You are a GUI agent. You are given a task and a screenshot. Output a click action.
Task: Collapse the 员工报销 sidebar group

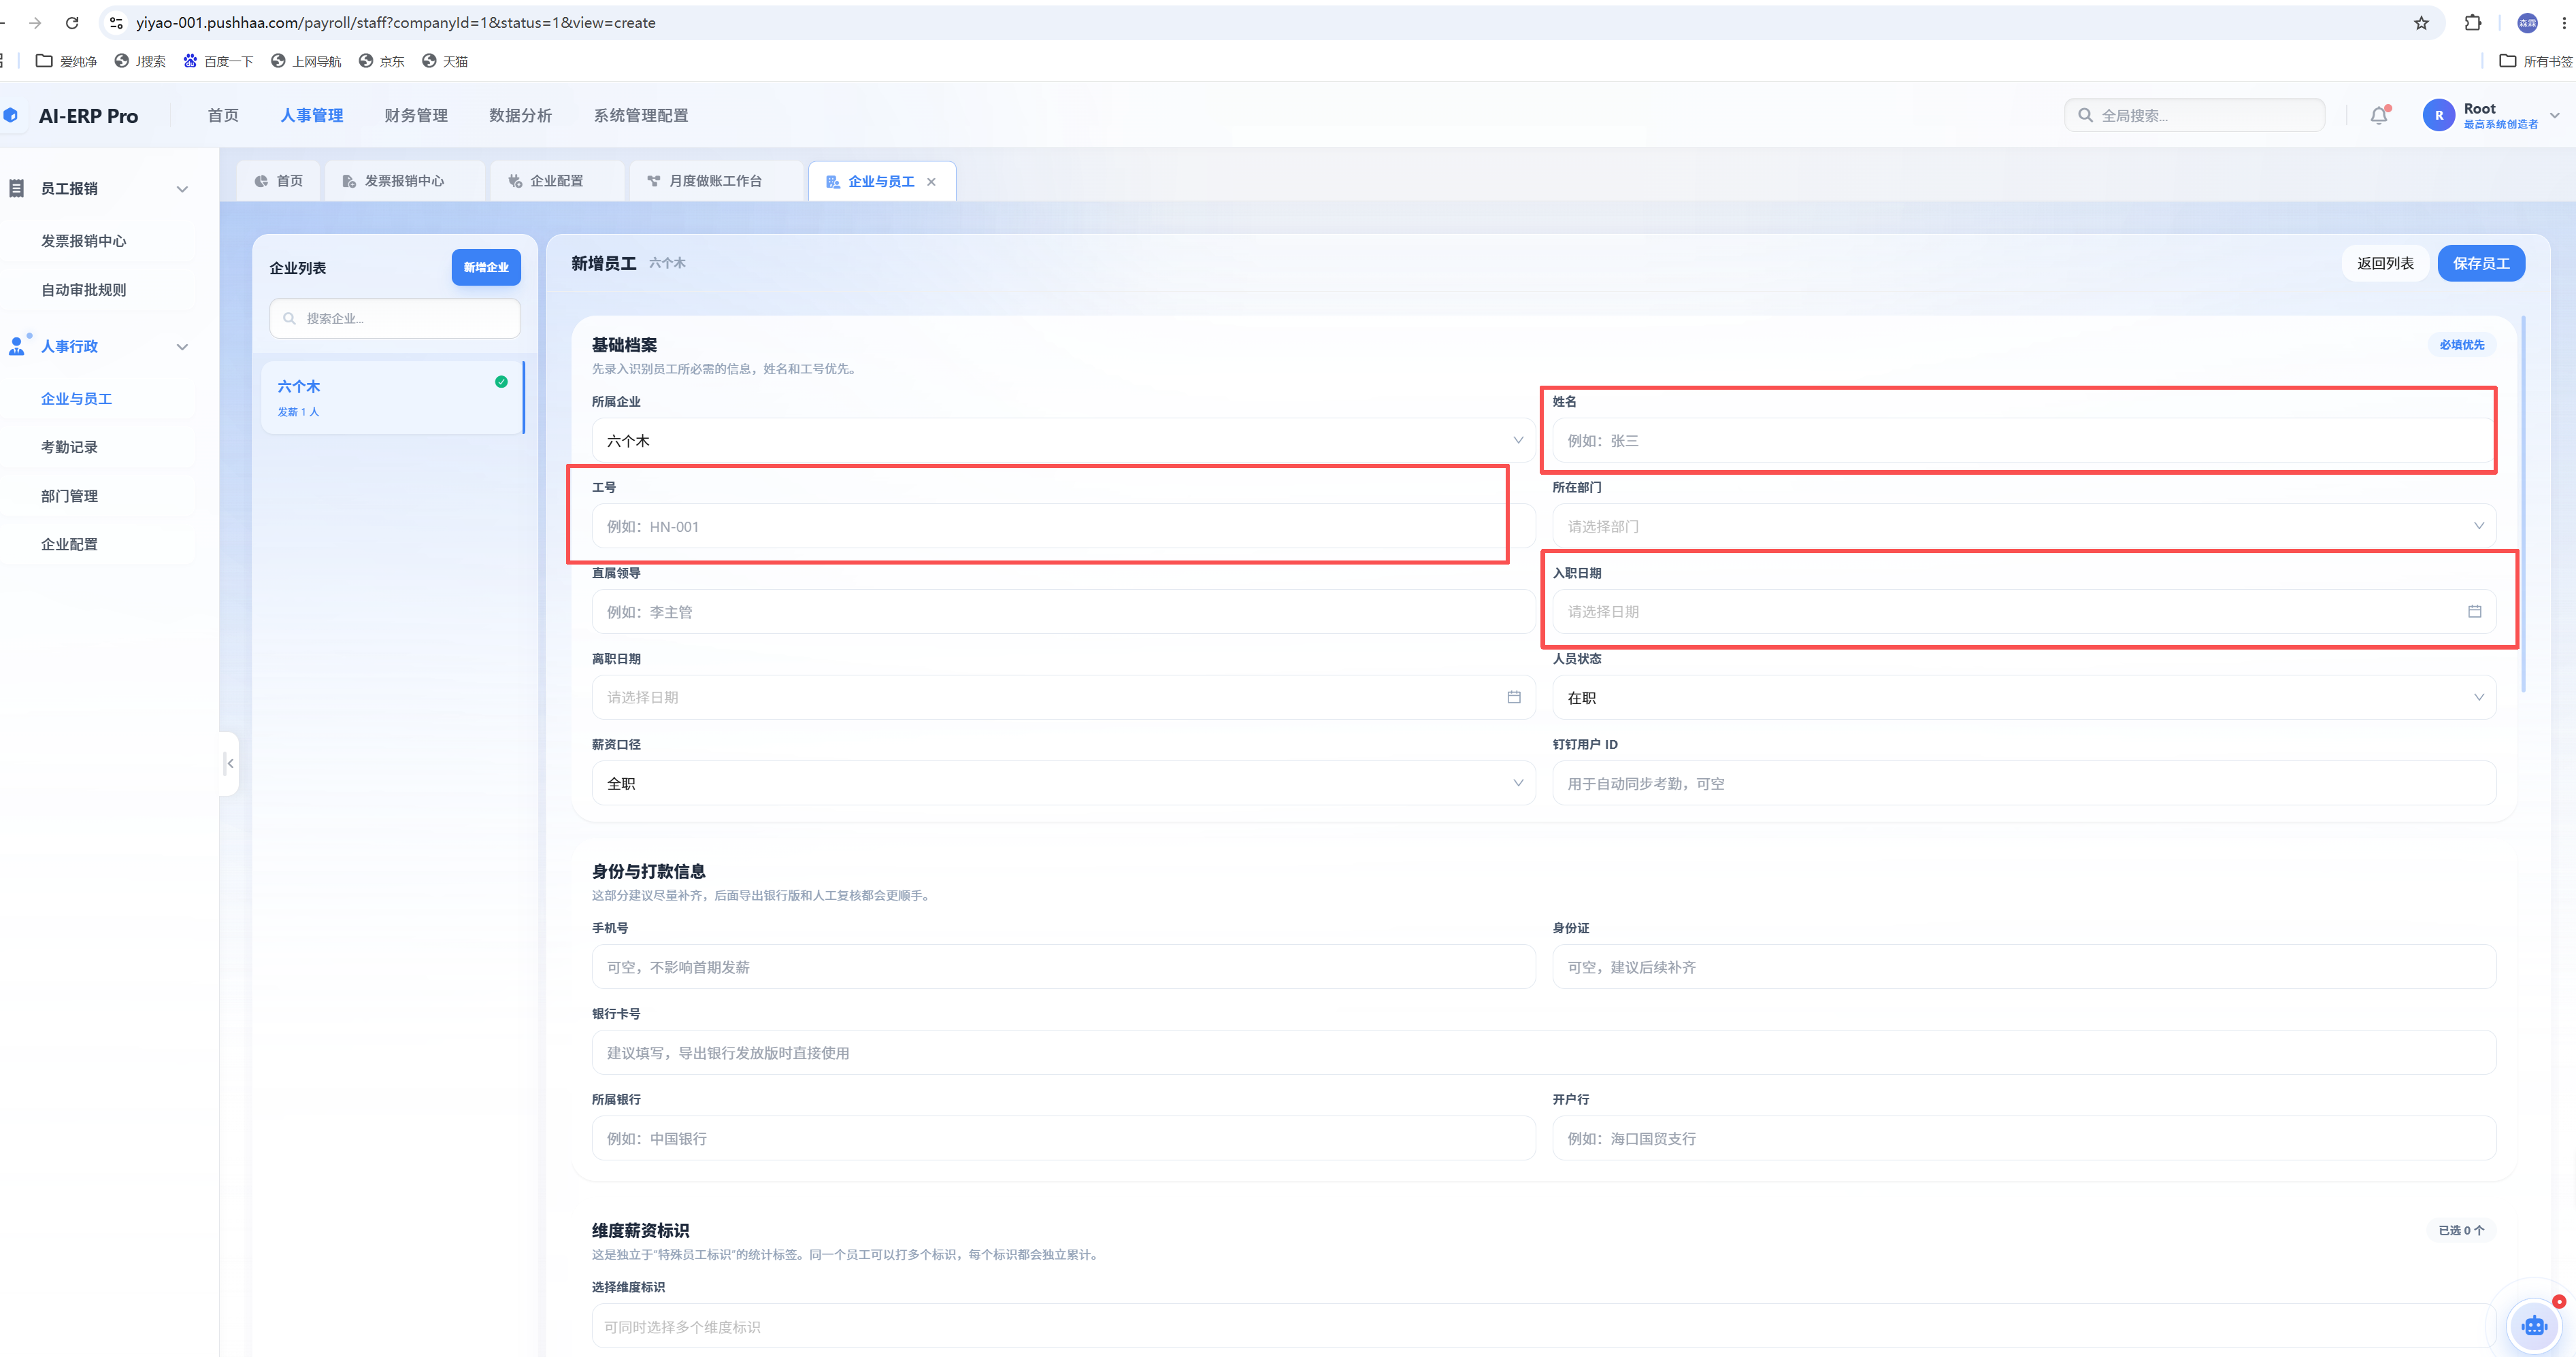tap(182, 189)
